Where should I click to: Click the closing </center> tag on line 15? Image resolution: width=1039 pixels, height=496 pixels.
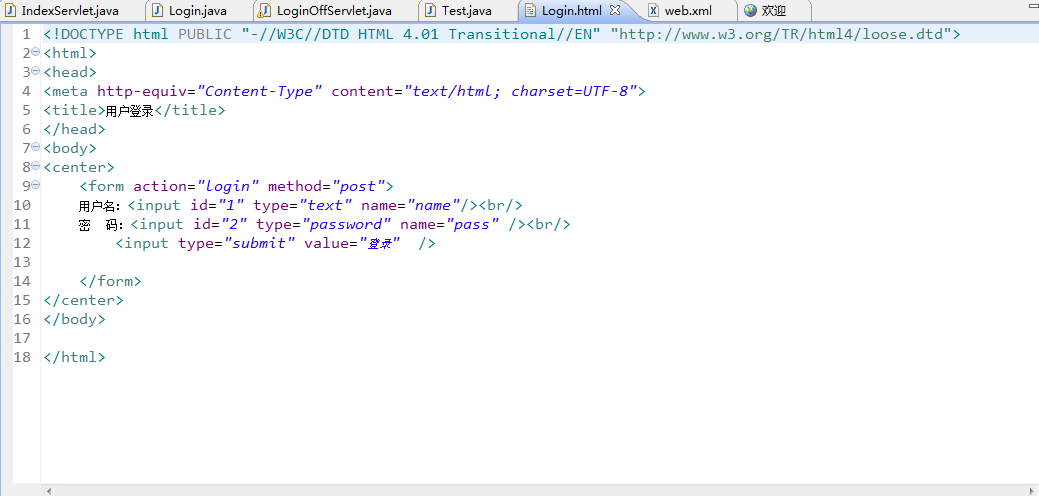click(83, 301)
